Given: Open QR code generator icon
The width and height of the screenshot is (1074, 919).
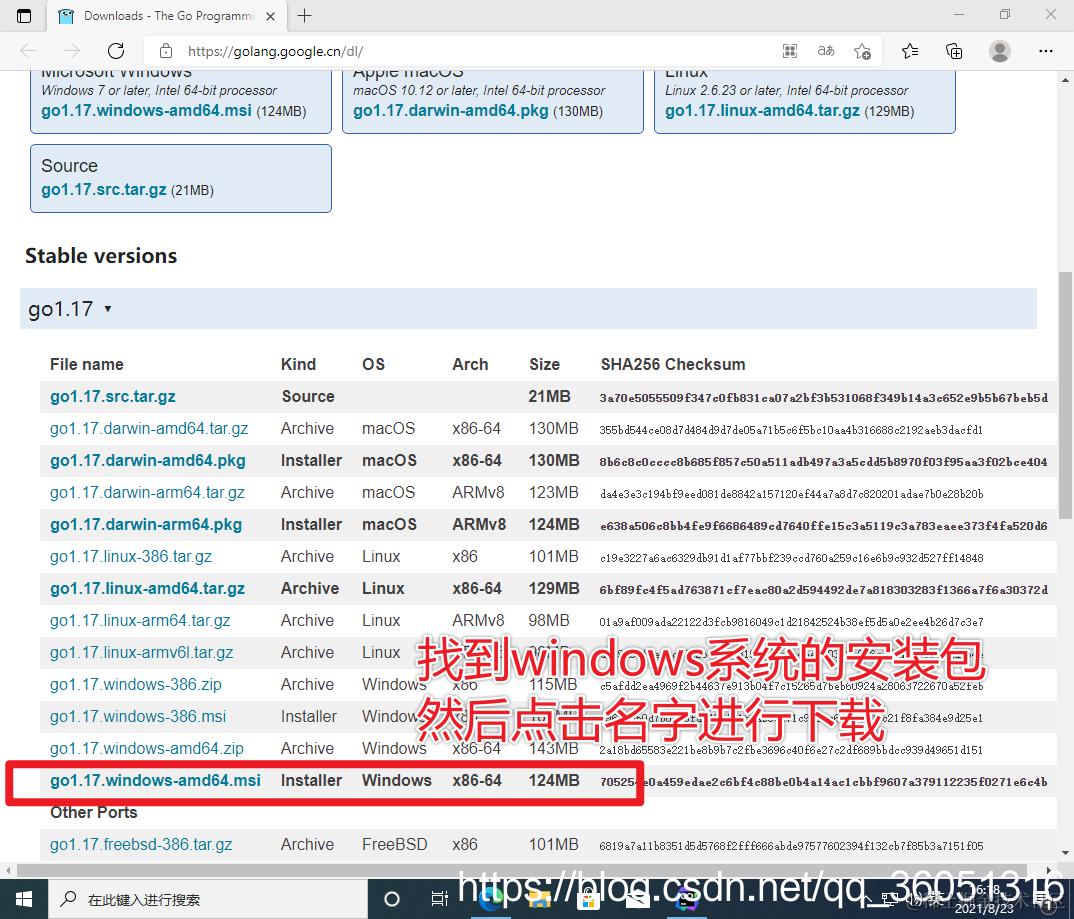Looking at the screenshot, I should coord(790,51).
